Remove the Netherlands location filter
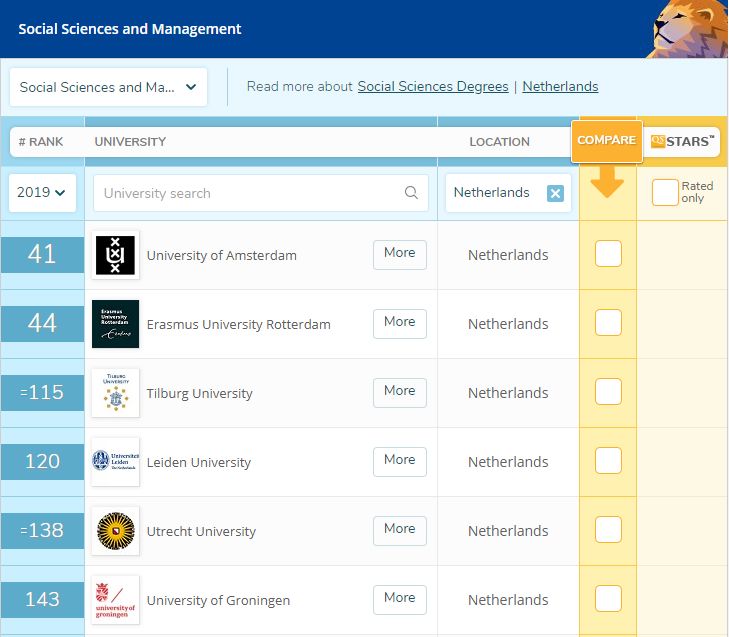The width and height of the screenshot is (729, 637). coord(555,193)
